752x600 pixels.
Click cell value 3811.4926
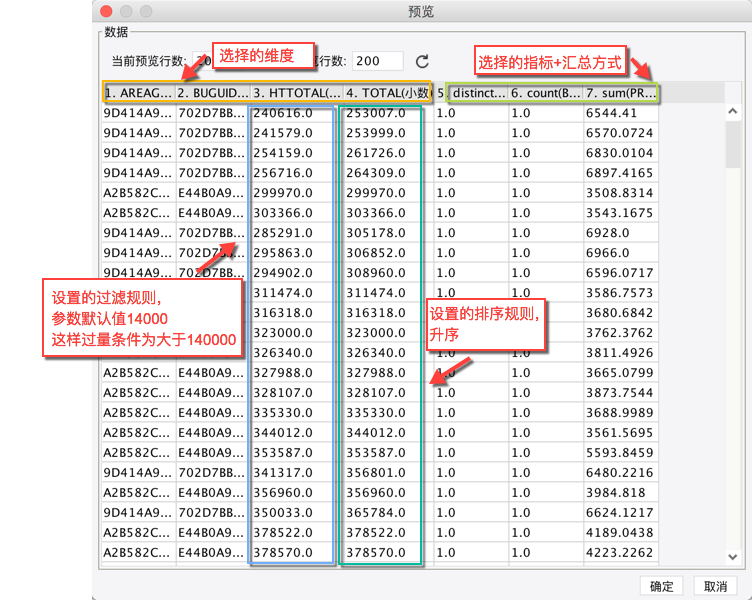[x=619, y=353]
